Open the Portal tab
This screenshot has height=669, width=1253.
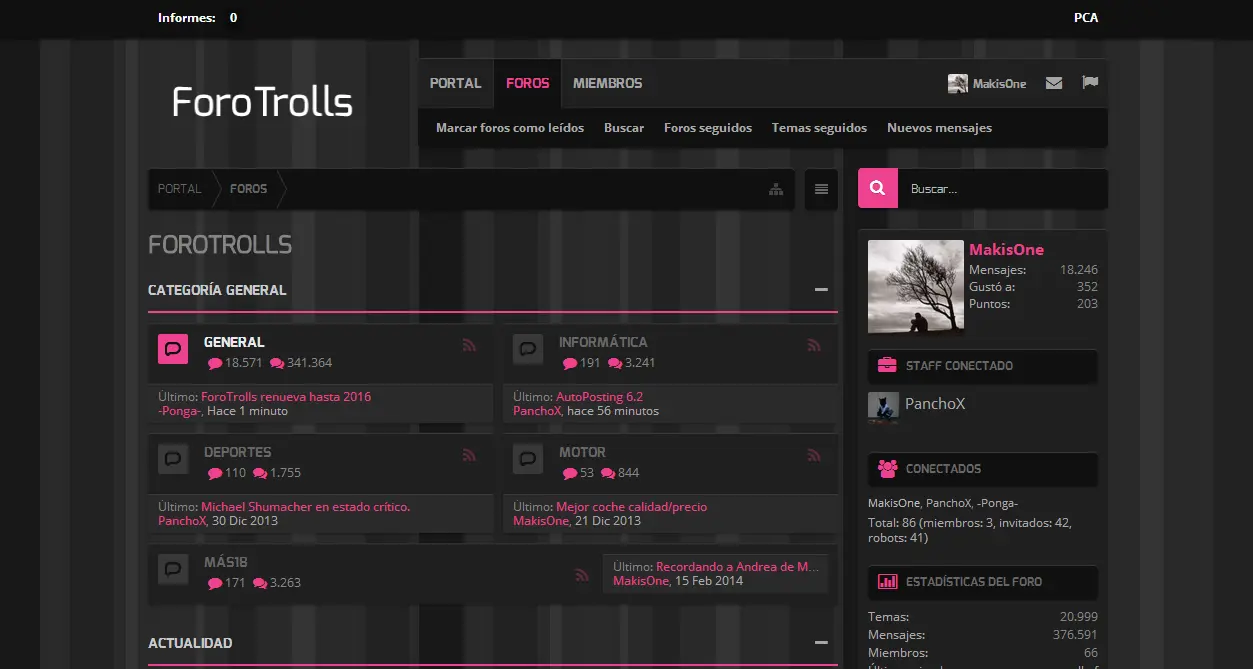click(x=456, y=84)
